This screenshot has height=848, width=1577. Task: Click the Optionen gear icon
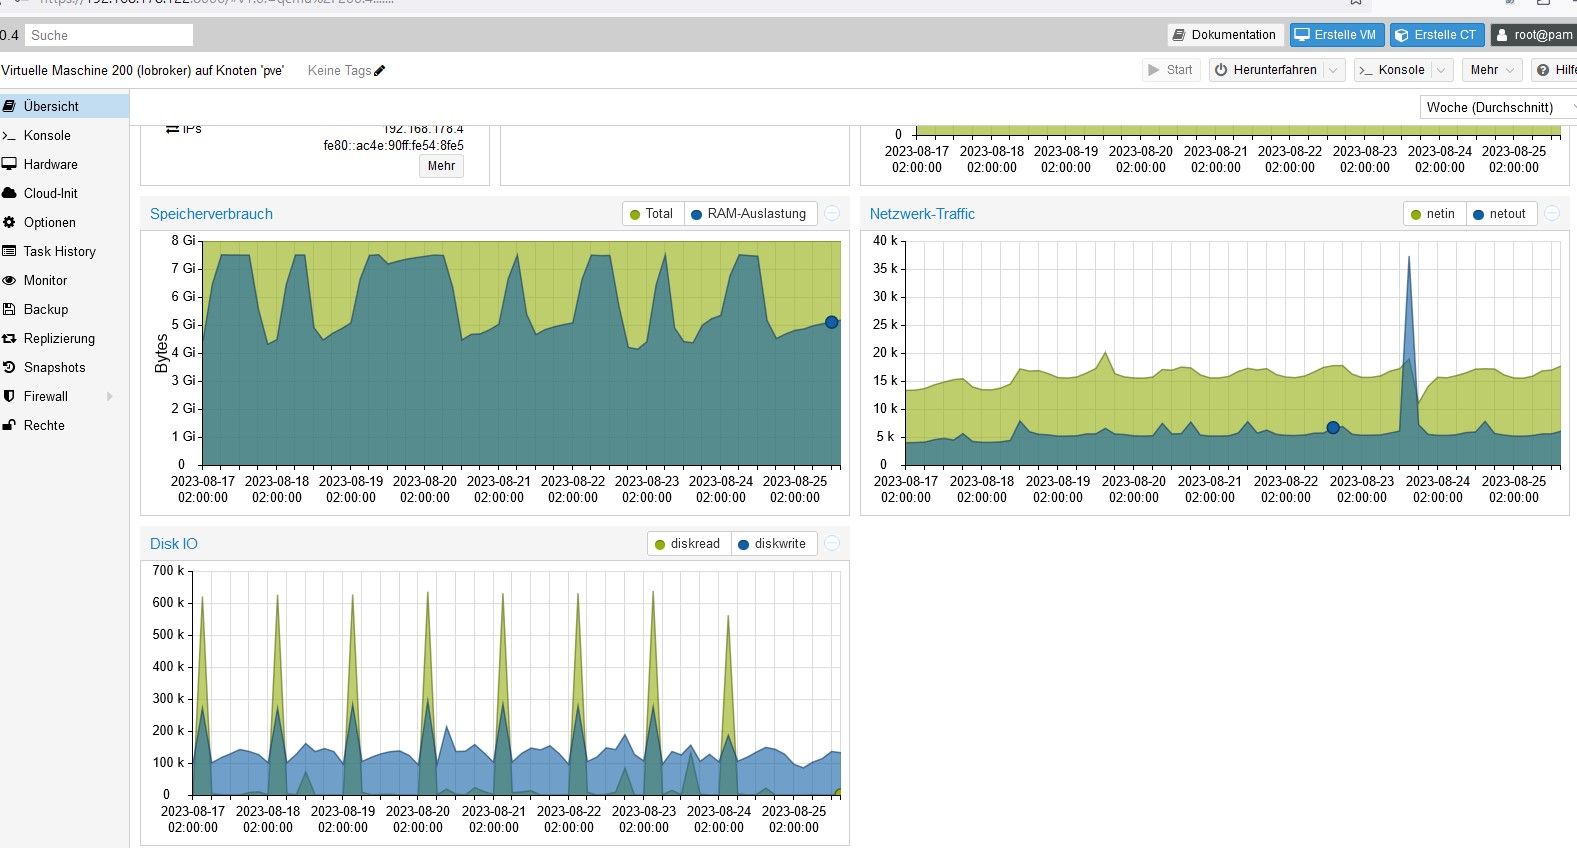(10, 223)
